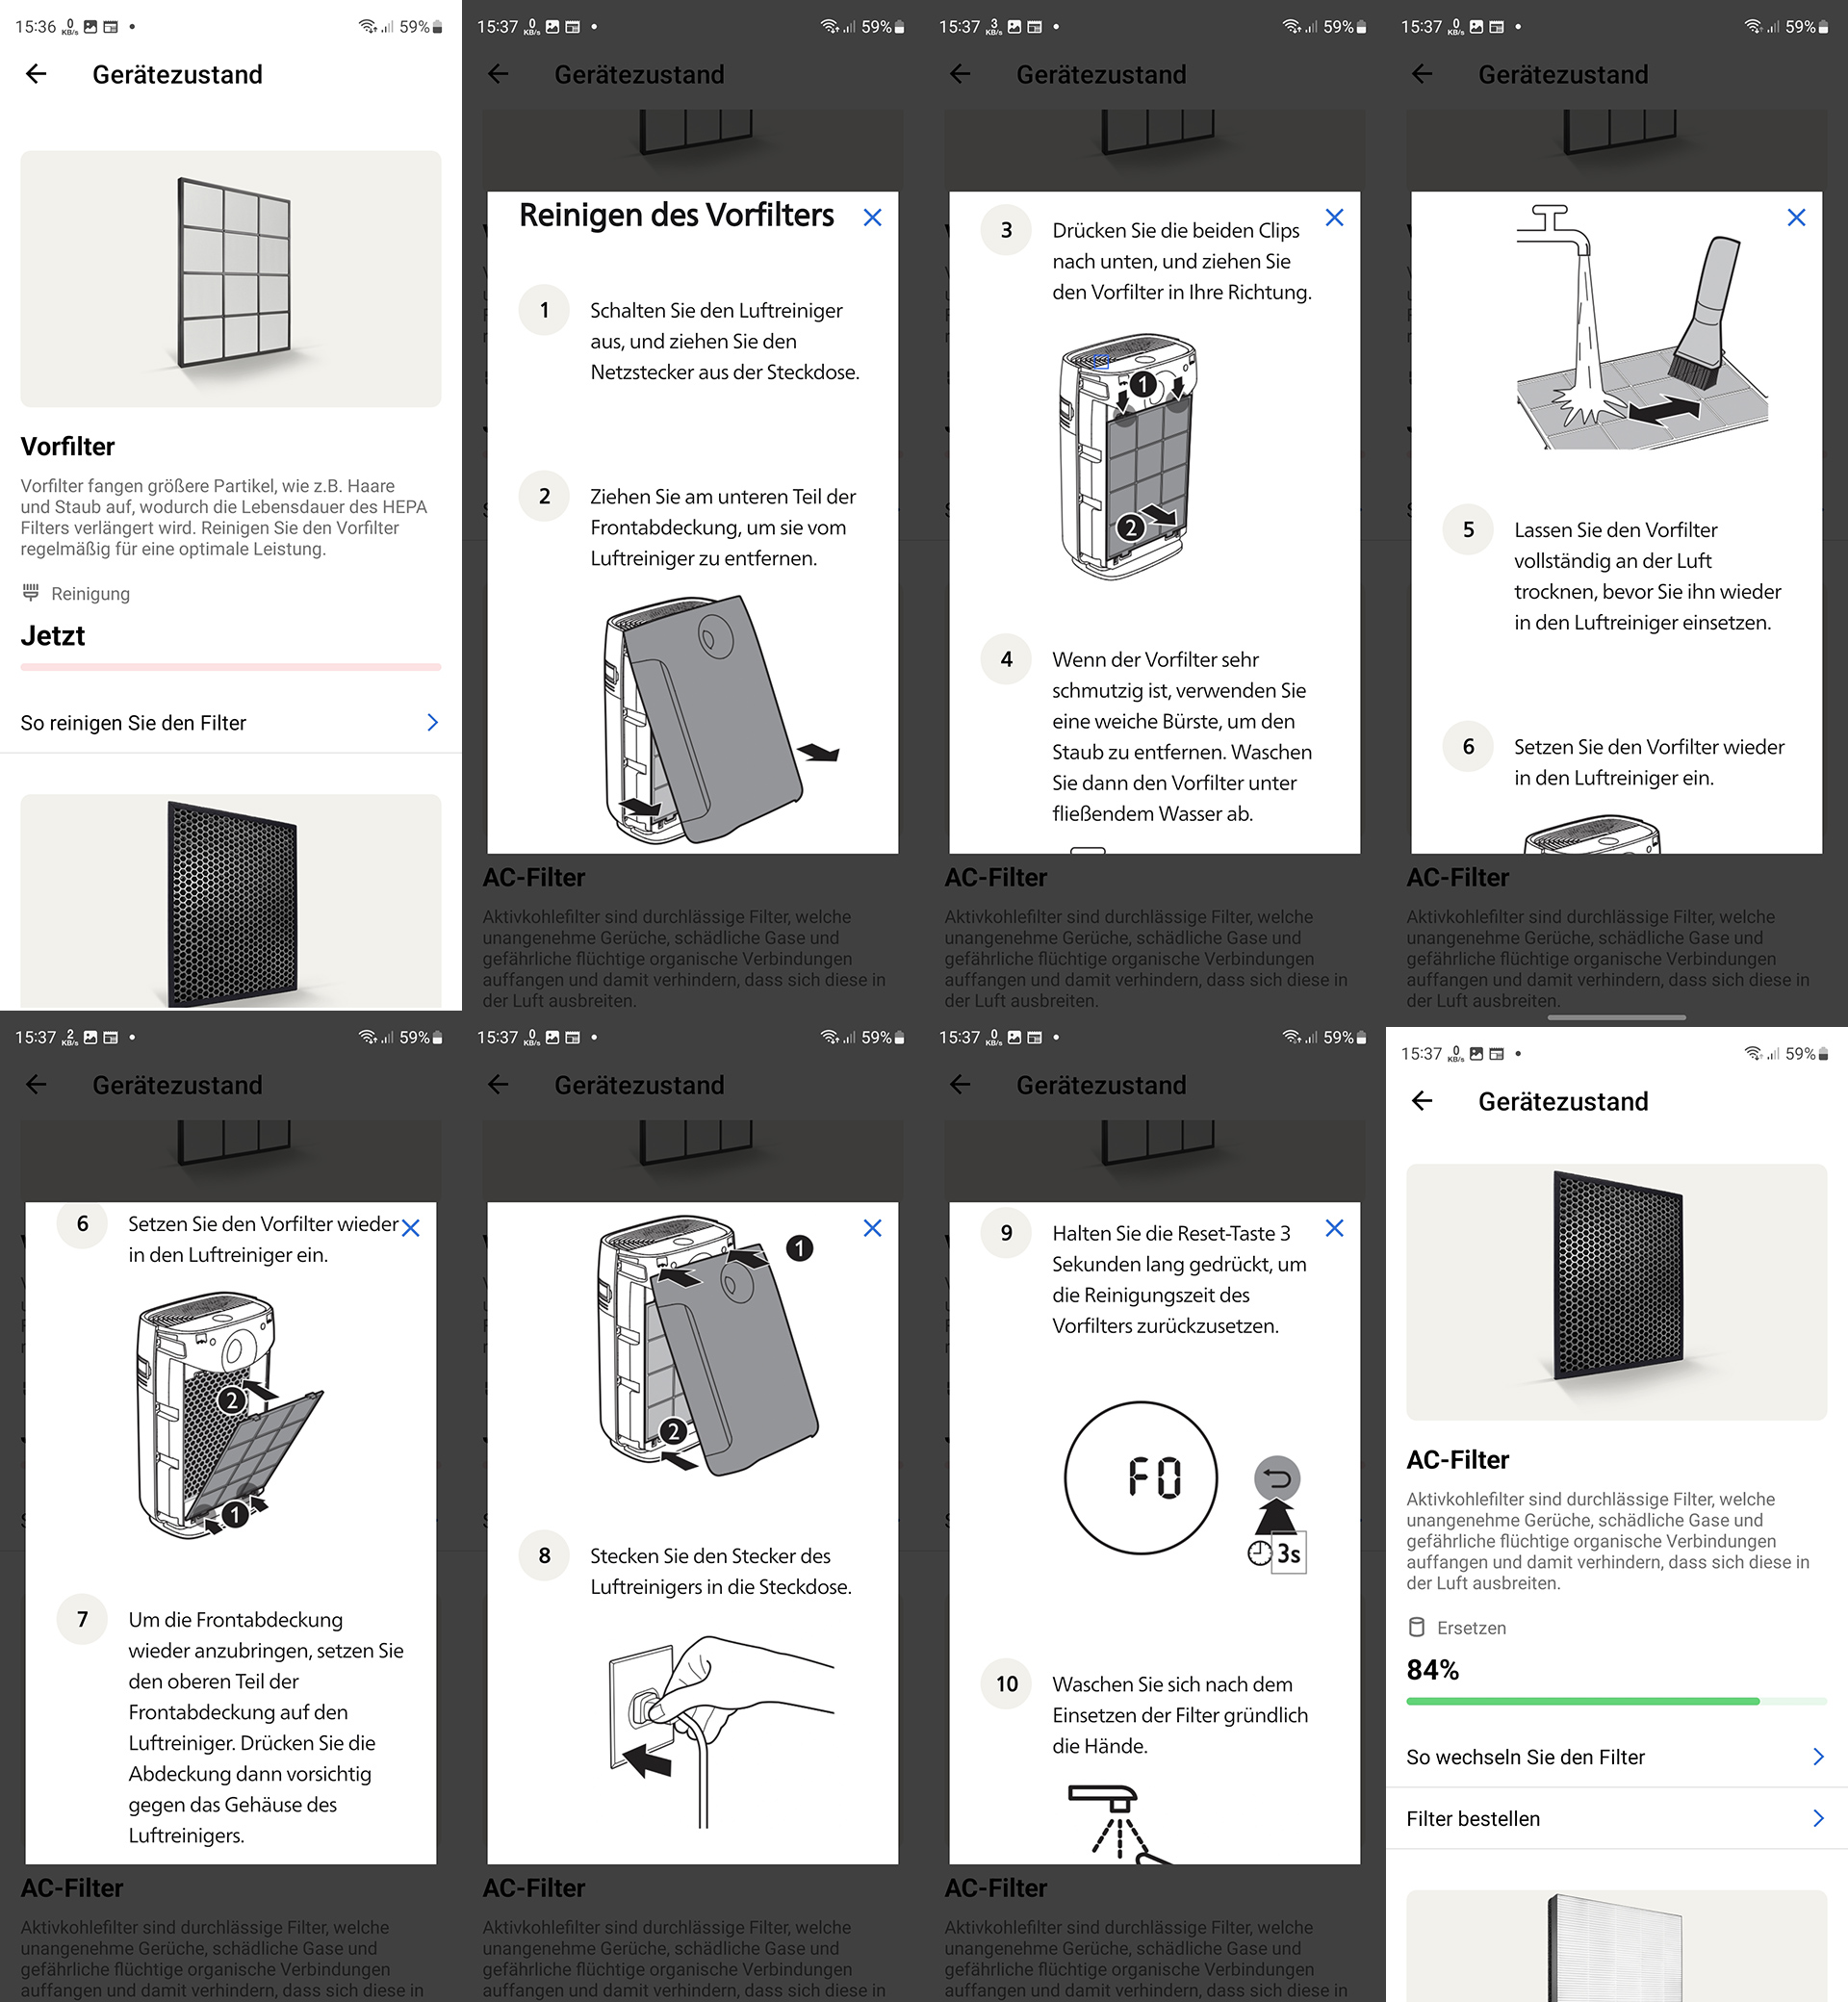Close the 'Reinigen des Vorfilters' dialog

coord(872,218)
